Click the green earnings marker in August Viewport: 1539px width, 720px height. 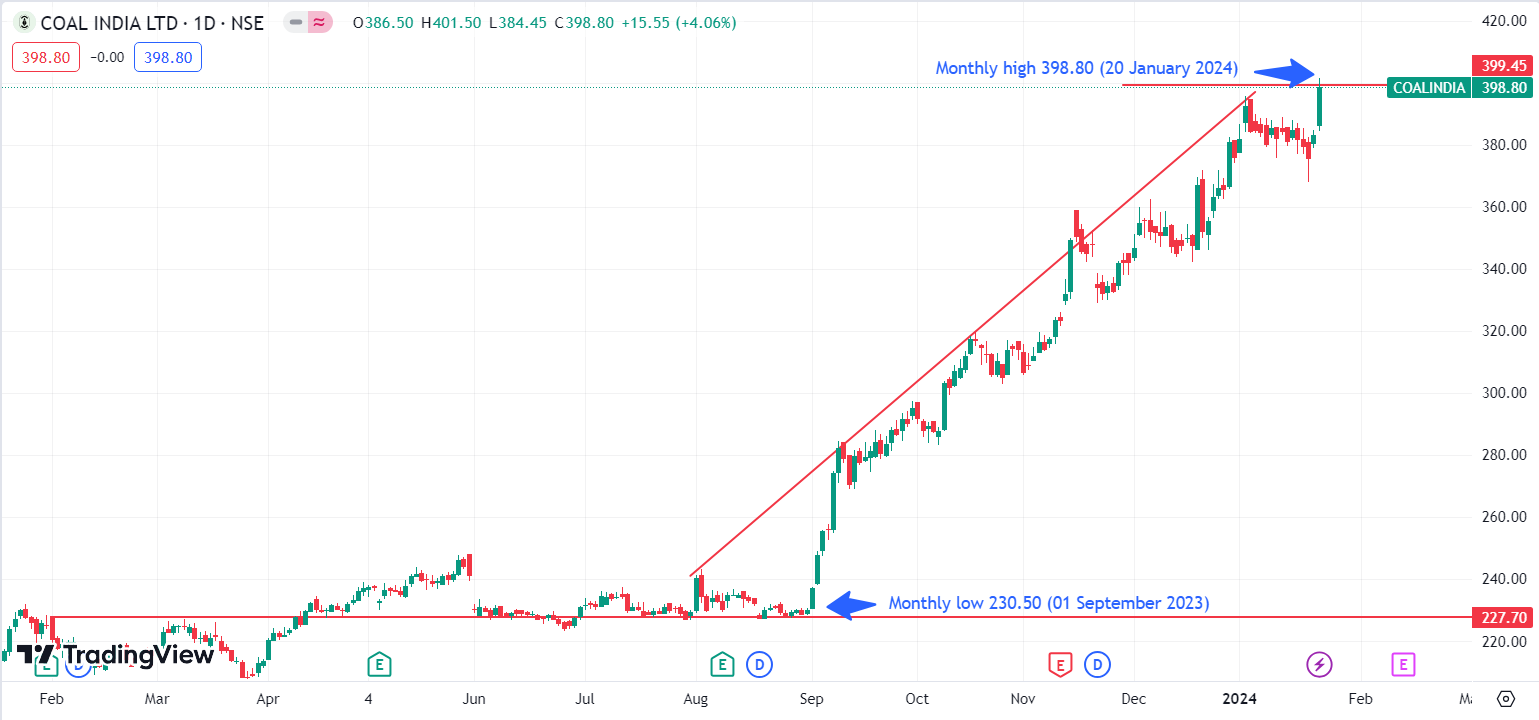(x=721, y=663)
